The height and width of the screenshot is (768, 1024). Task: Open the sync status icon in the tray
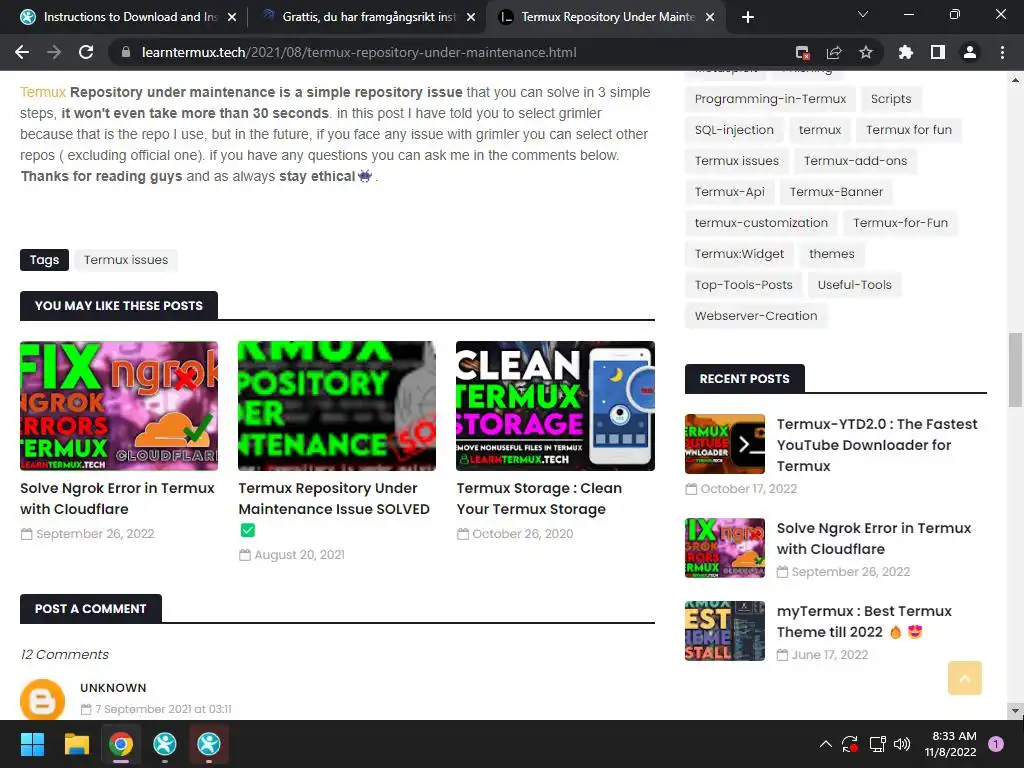click(x=850, y=744)
